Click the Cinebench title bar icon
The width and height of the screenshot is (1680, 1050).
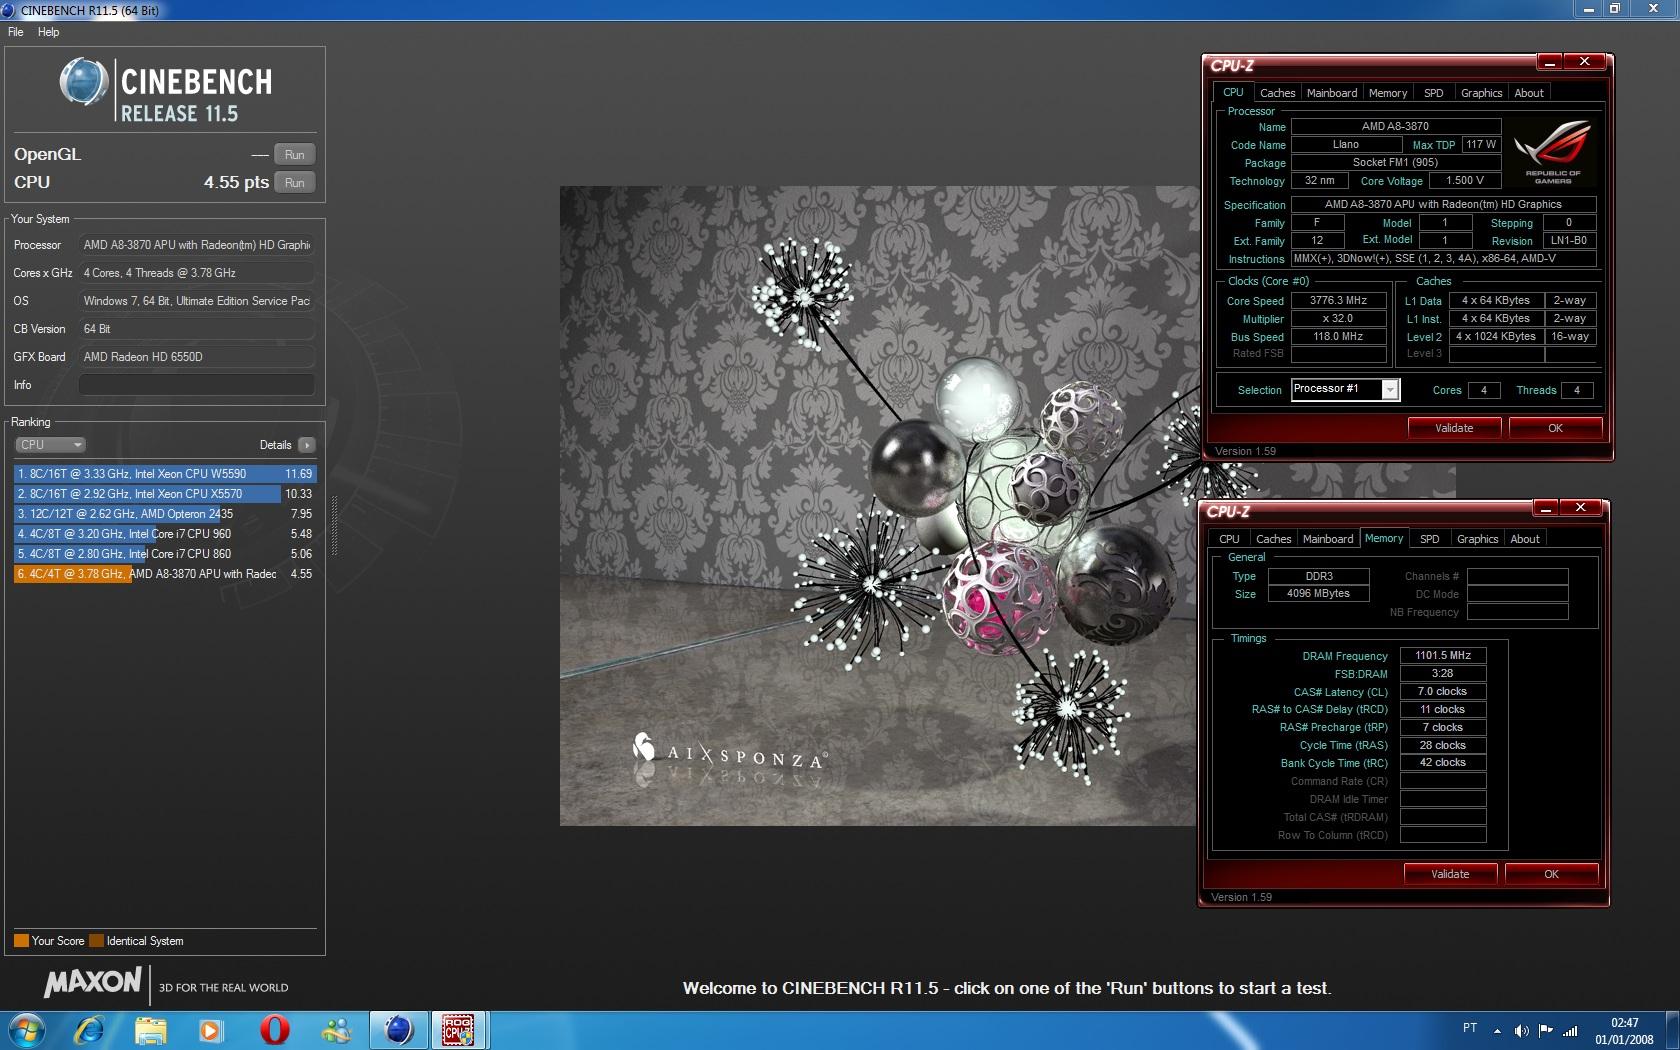pos(9,10)
